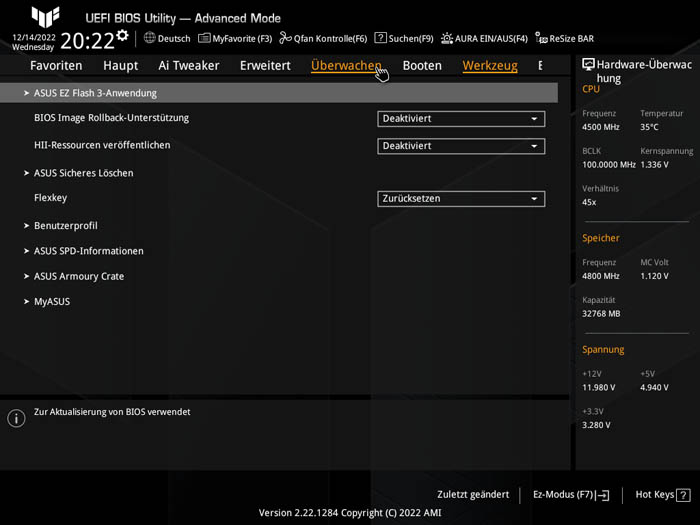Viewport: 700px width, 525px height.
Task: Click Kapazität 32768 MB value
Action: point(601,313)
